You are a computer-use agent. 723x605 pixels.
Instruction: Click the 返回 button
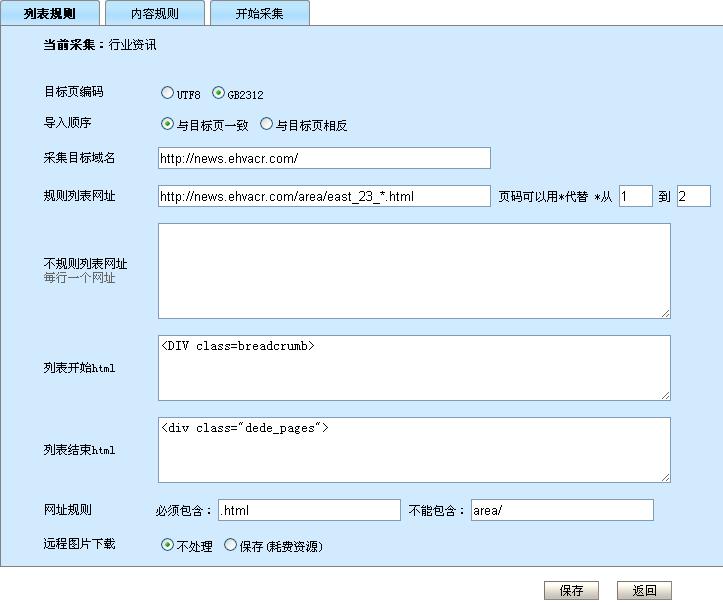click(x=644, y=590)
